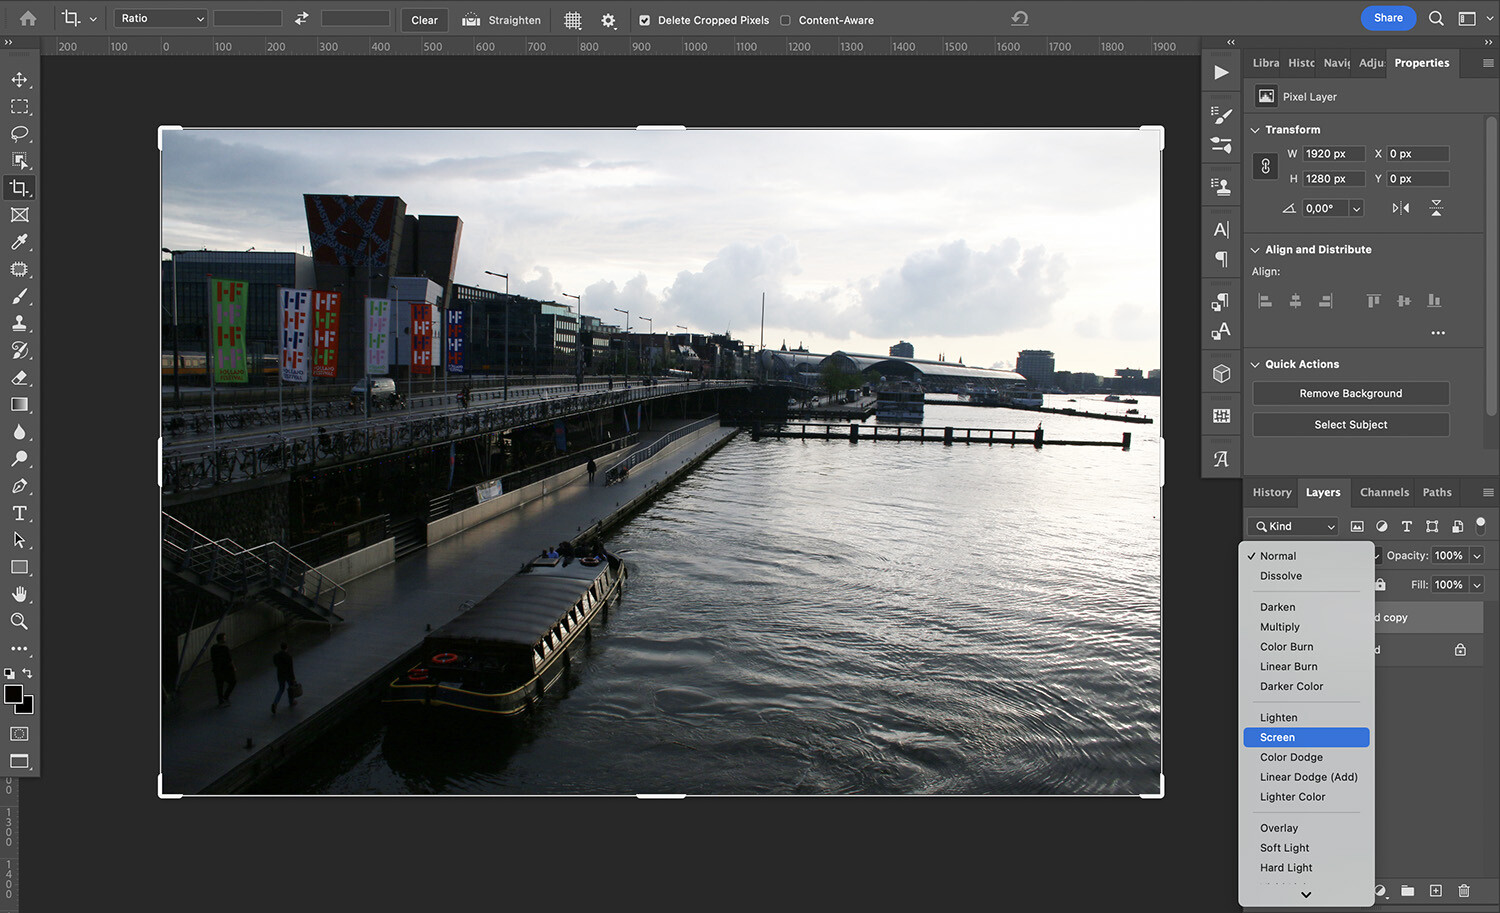1500x913 pixels.
Task: Pick the Eyedropper tool
Action: click(20, 241)
